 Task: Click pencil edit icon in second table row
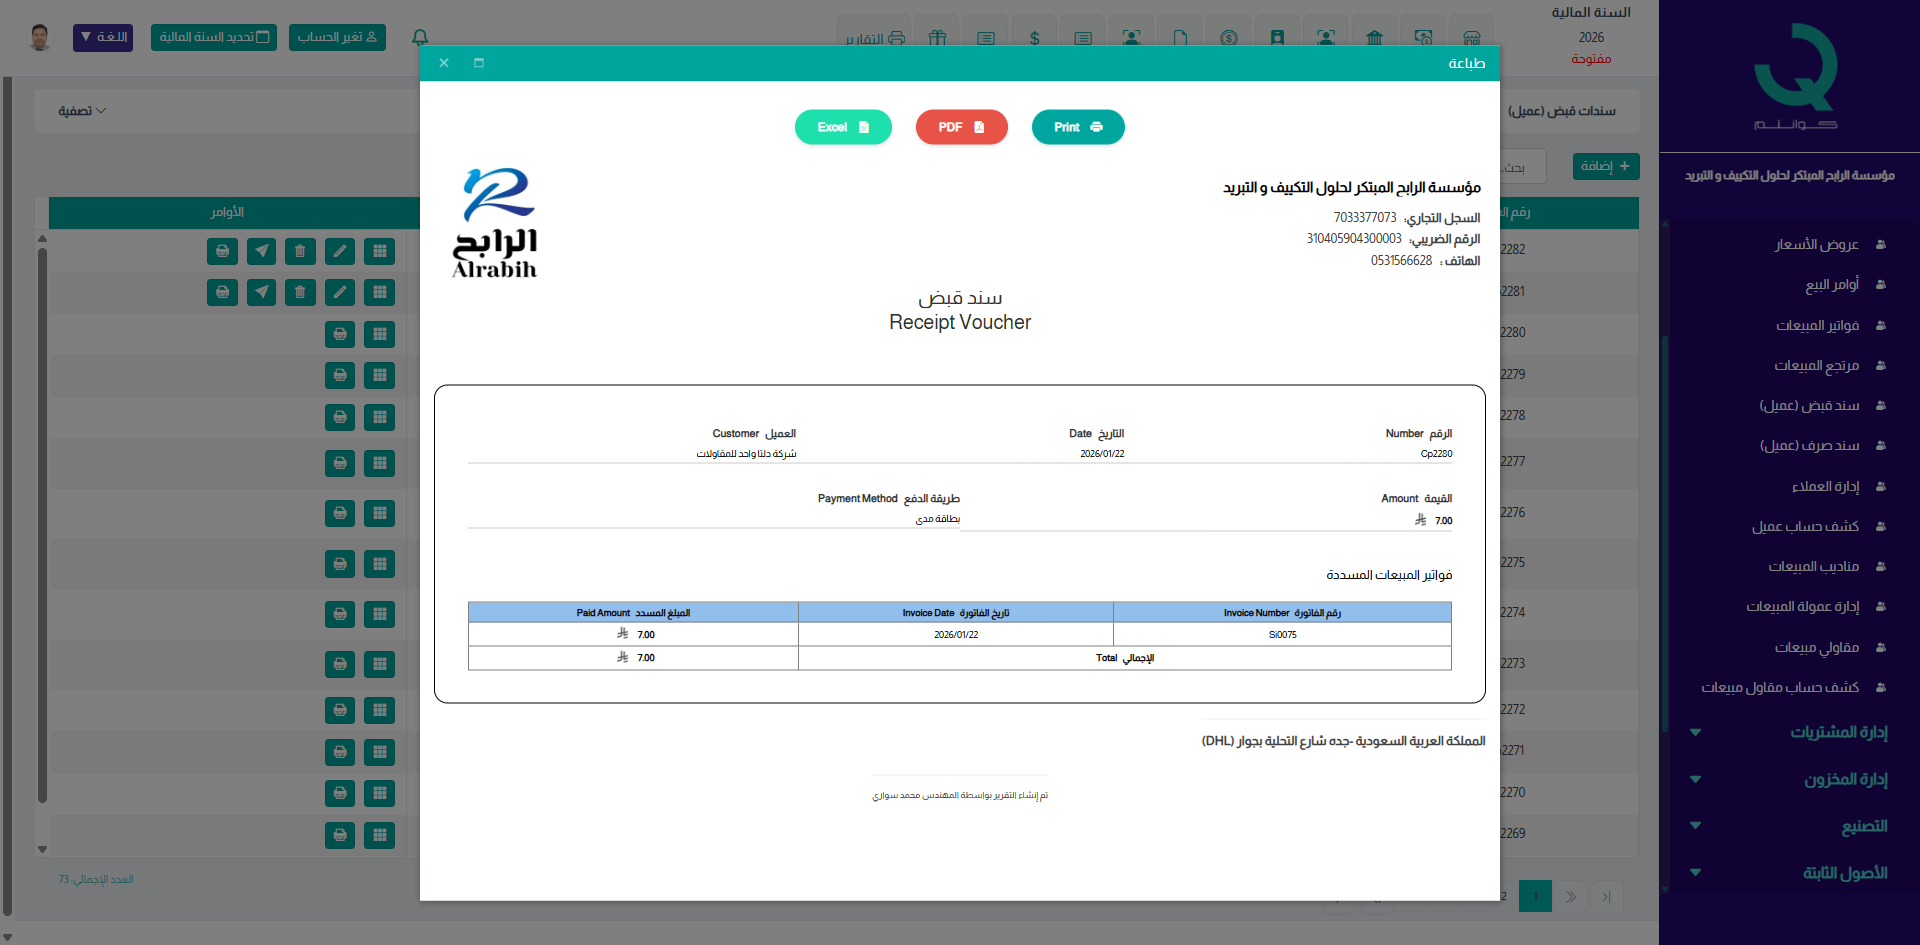340,292
